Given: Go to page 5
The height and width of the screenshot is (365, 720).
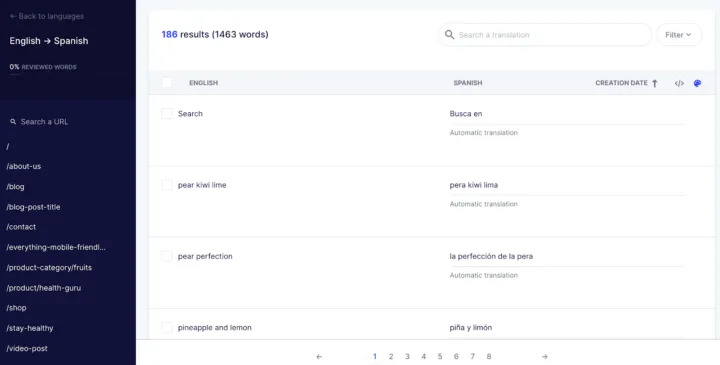Looking at the screenshot, I should 440,356.
